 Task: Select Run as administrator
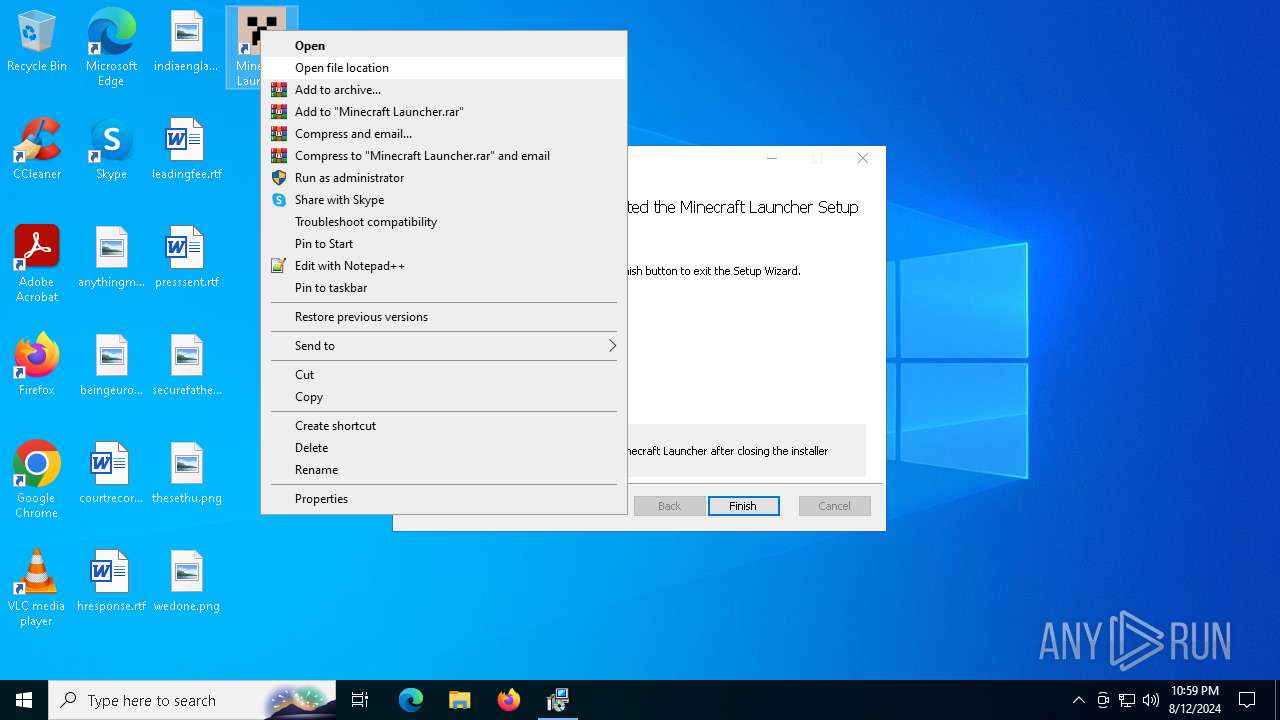[x=444, y=178]
